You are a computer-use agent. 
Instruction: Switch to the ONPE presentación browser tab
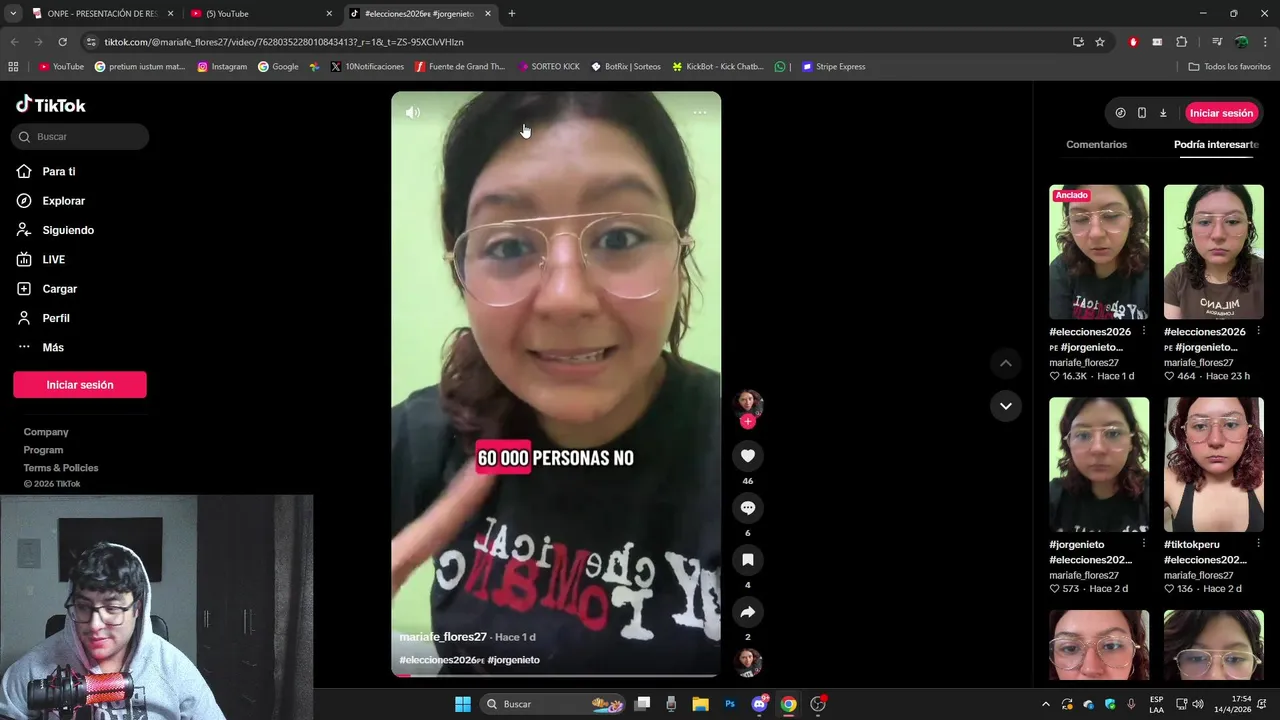point(103,14)
